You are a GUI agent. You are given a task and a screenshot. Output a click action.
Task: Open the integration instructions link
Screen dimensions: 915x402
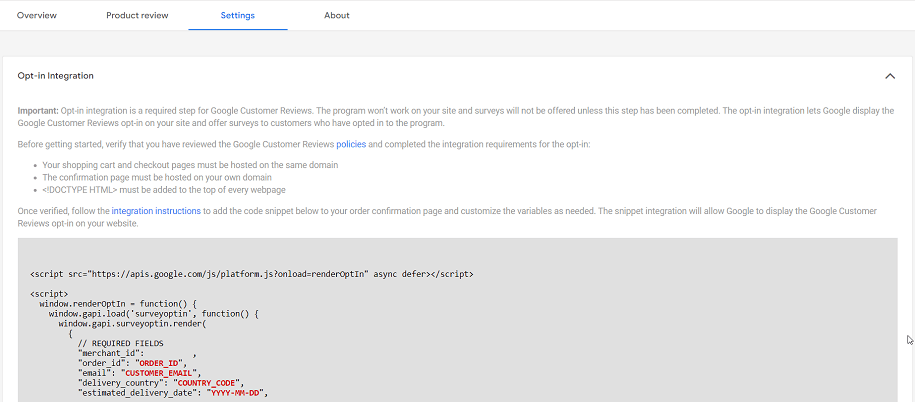click(156, 211)
